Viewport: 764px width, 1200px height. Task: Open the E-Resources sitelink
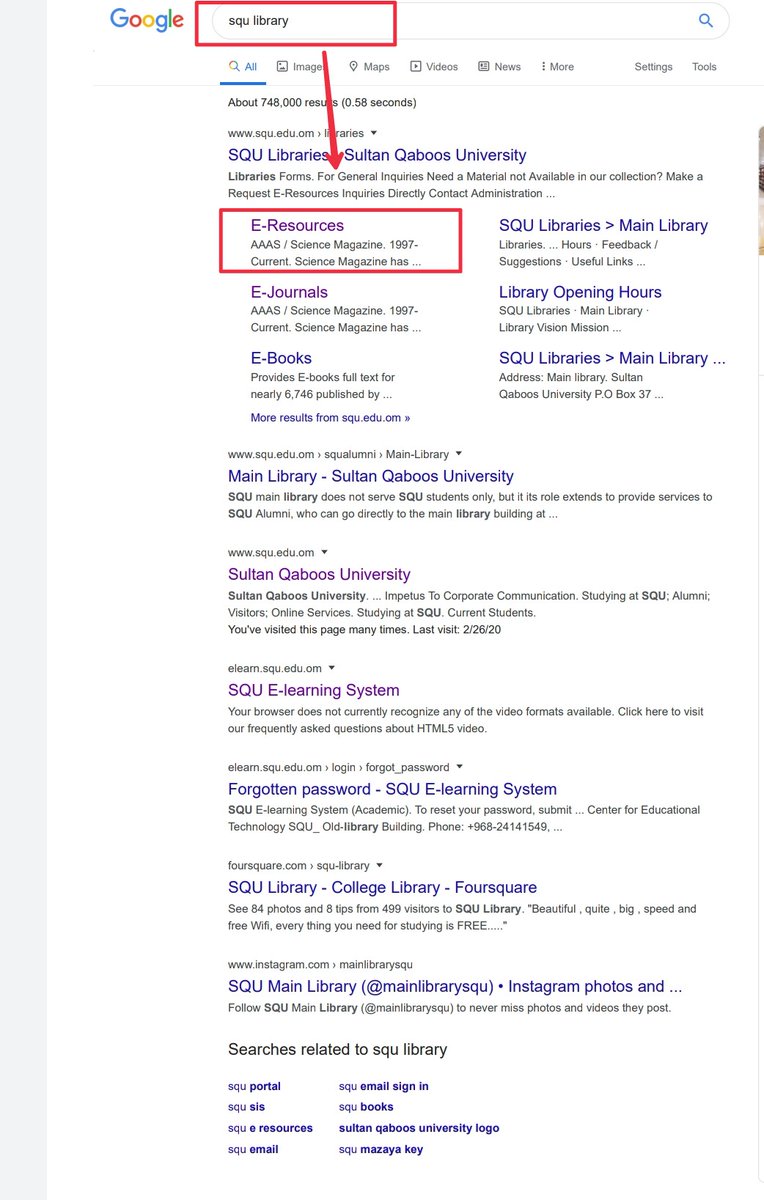point(297,226)
